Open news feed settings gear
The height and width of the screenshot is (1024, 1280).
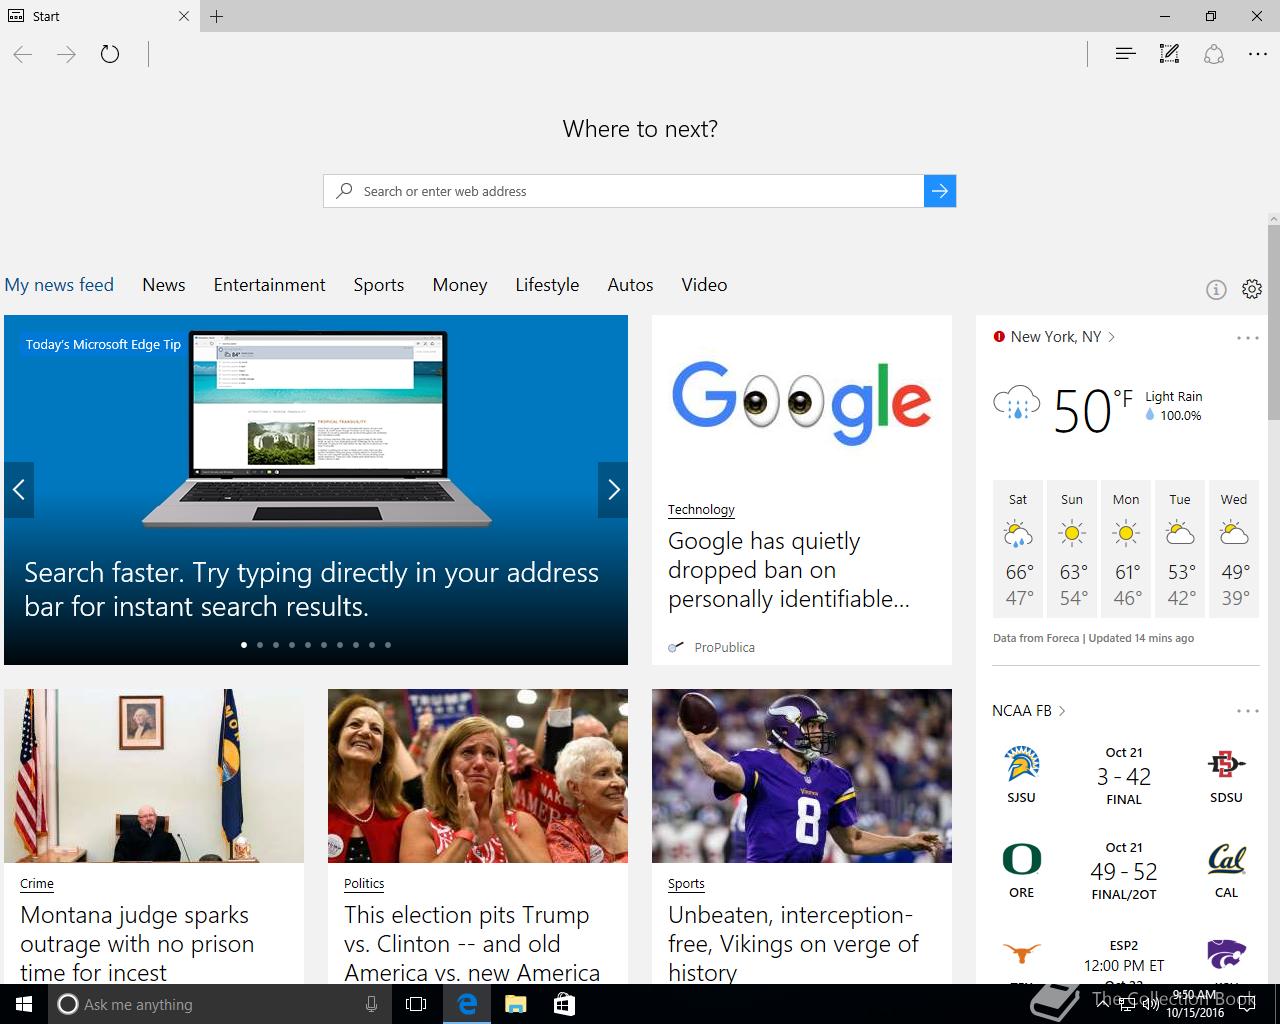1252,289
